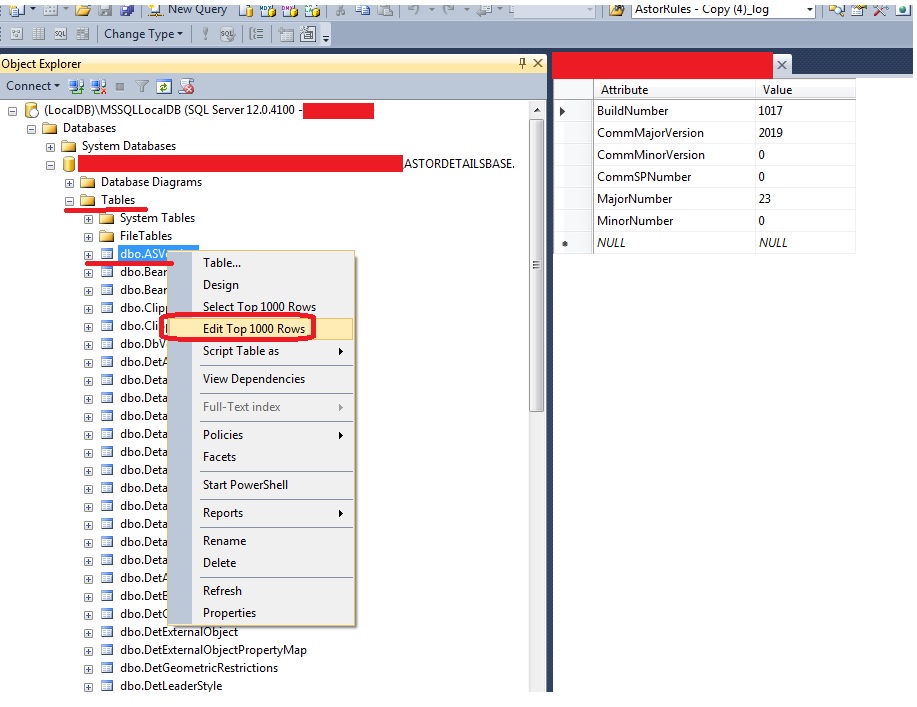Collapse the Tables folder node

(x=69, y=199)
